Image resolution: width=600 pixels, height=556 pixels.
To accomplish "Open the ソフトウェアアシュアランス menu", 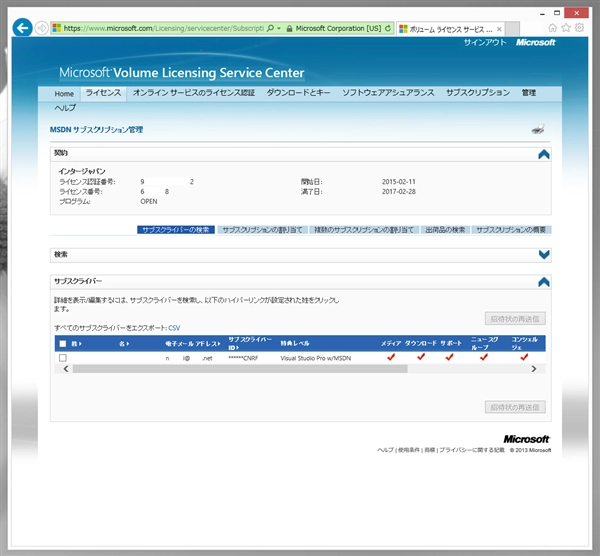I will [388, 93].
